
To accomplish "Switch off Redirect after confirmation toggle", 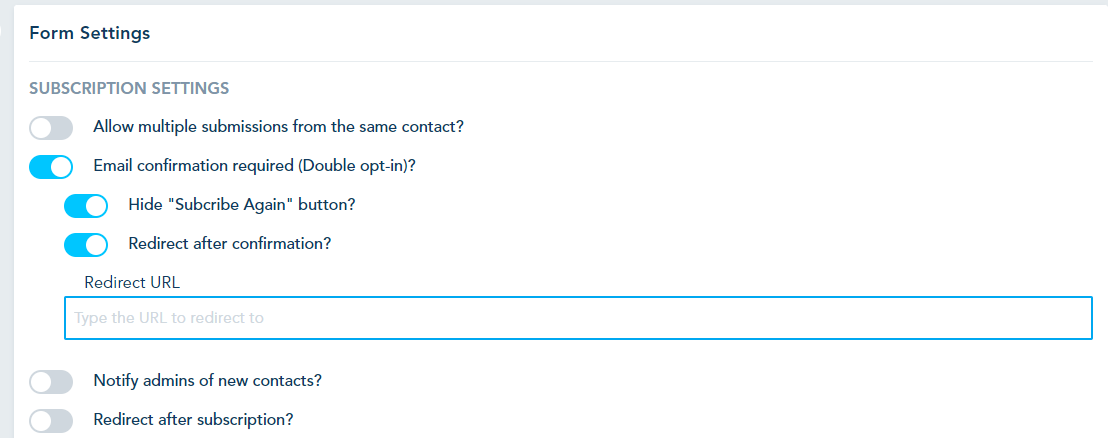I will (x=86, y=244).
